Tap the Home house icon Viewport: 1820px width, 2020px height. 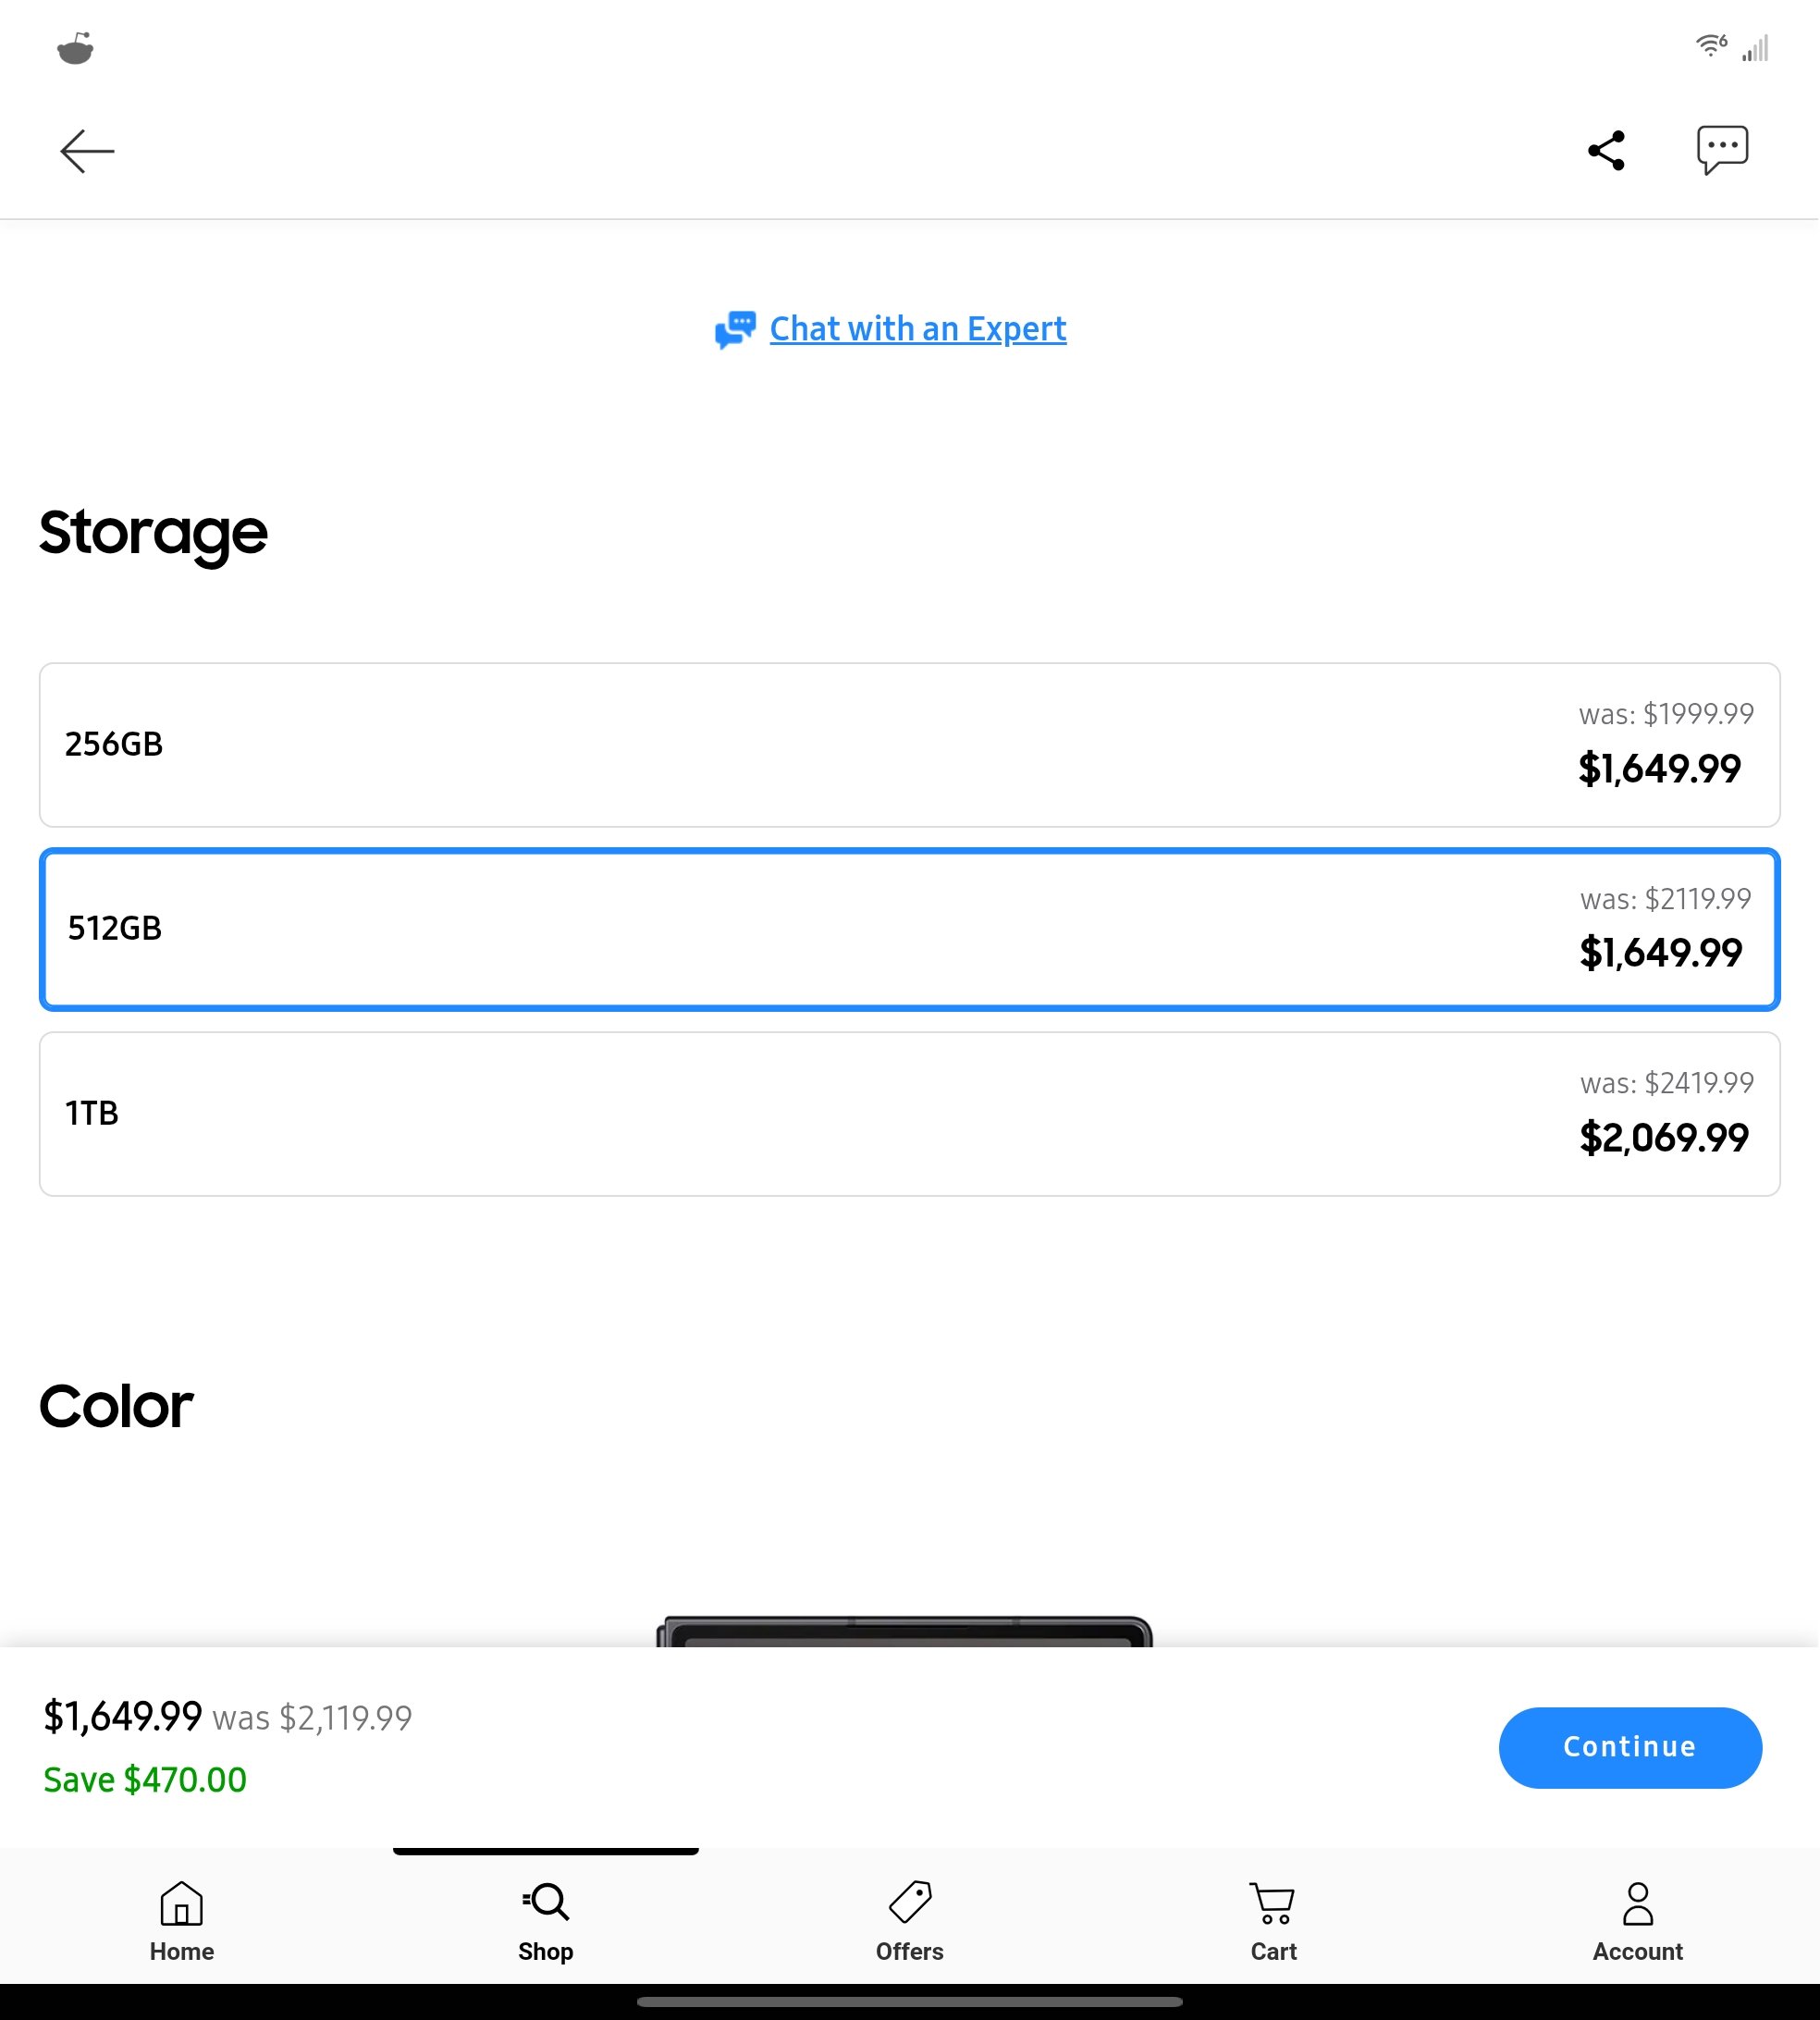coord(182,1903)
